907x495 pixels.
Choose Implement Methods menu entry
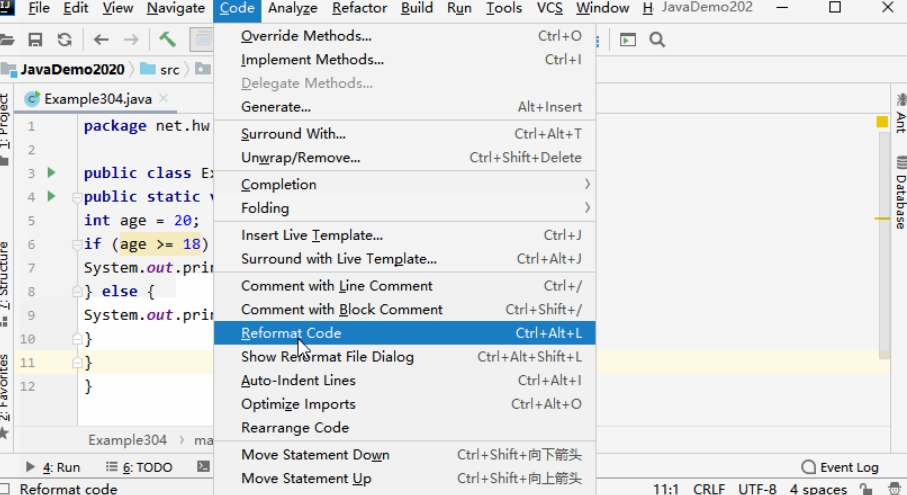(404, 60)
